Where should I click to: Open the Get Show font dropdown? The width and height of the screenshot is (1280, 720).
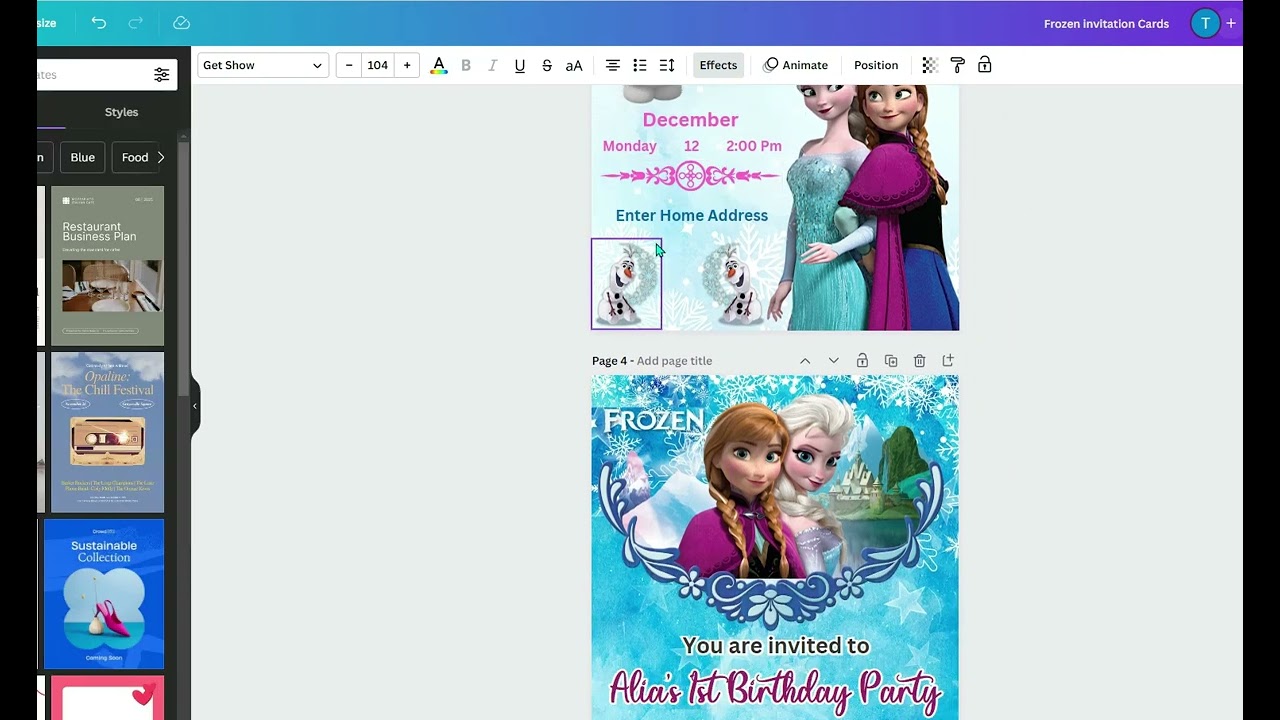click(262, 65)
